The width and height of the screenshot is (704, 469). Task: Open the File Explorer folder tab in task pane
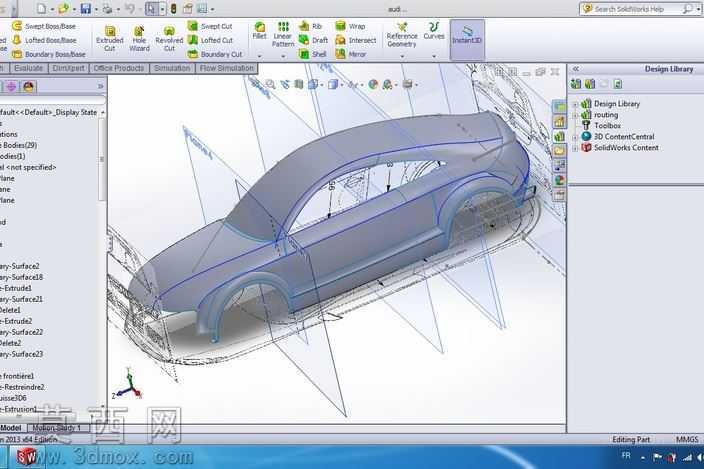[x=559, y=151]
